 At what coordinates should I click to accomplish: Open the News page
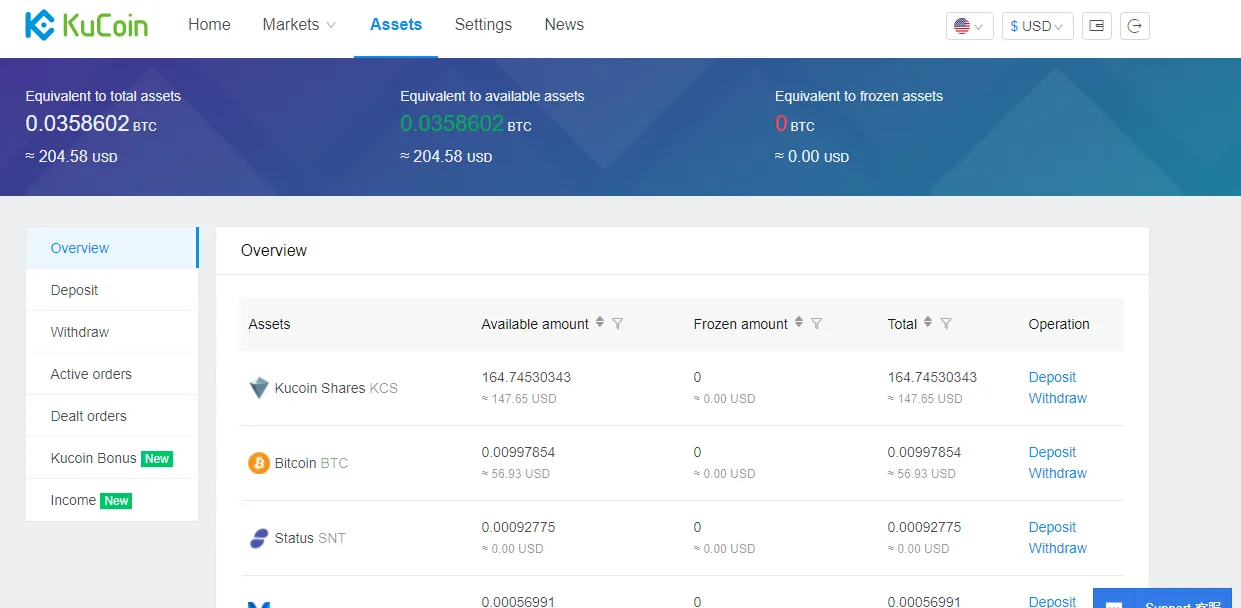pos(564,24)
